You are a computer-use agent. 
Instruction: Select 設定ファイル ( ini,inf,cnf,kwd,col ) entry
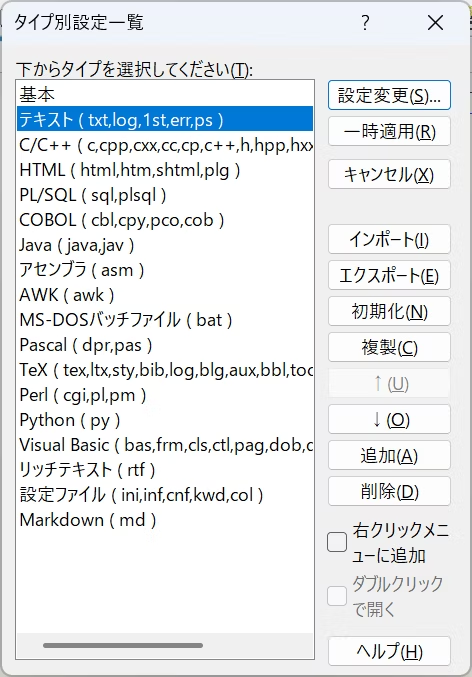165,495
